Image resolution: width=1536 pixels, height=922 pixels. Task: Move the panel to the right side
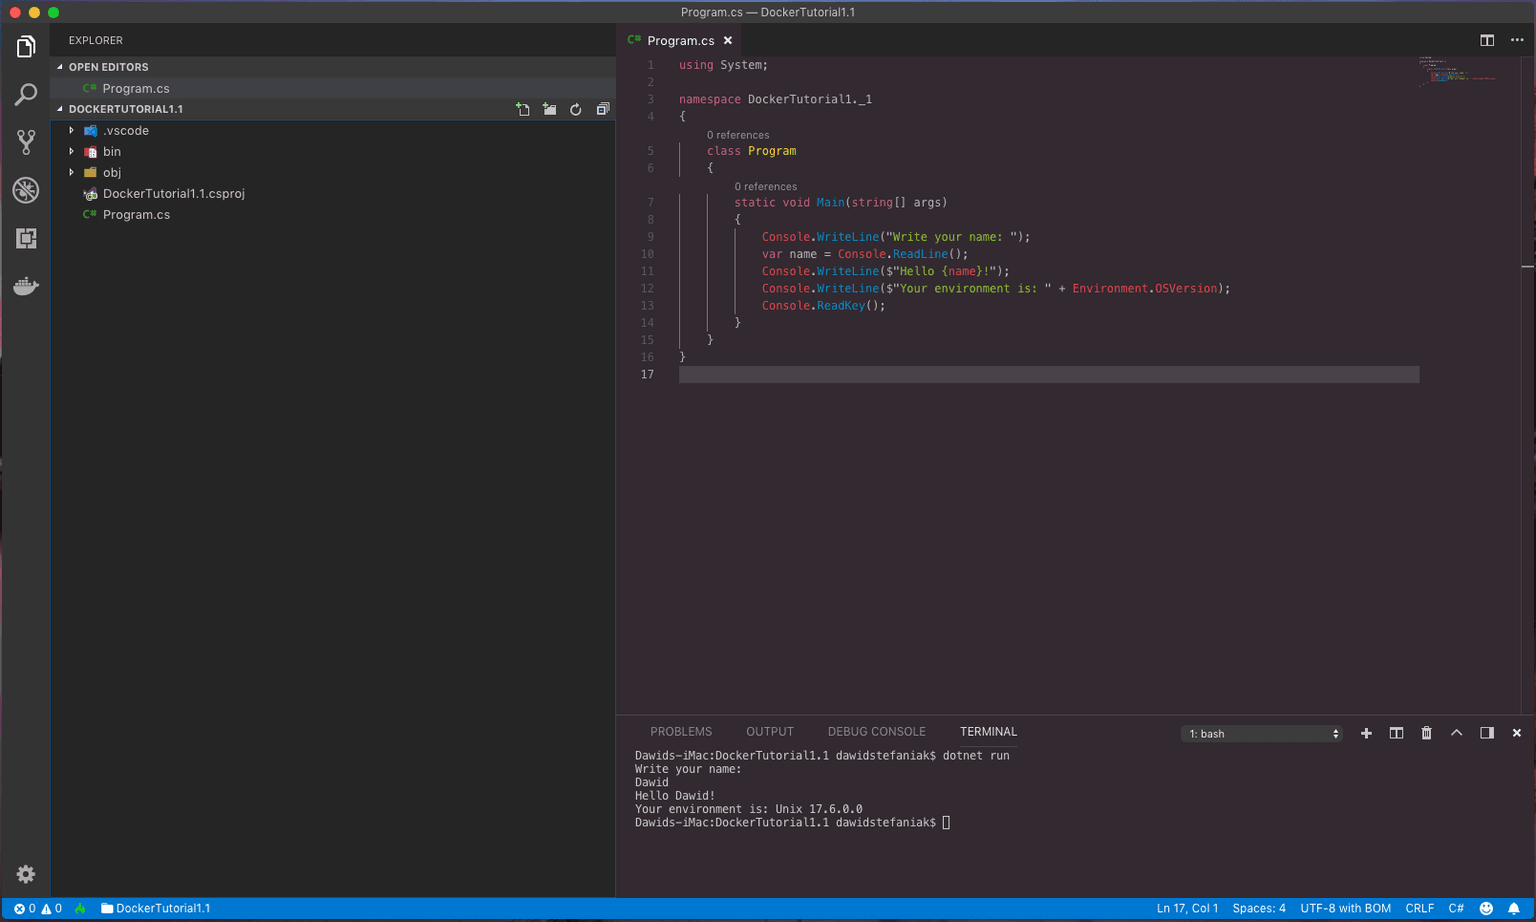coord(1487,733)
